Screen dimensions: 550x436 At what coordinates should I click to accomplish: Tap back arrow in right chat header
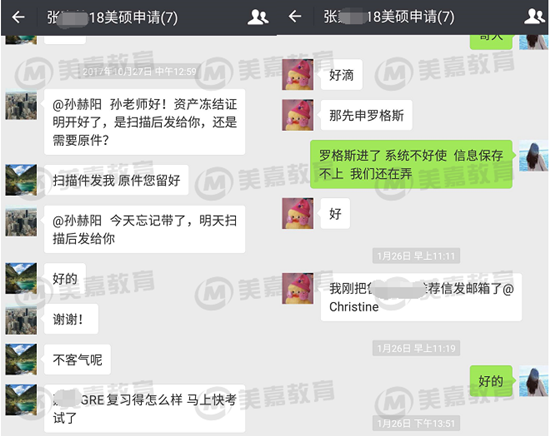point(295,16)
